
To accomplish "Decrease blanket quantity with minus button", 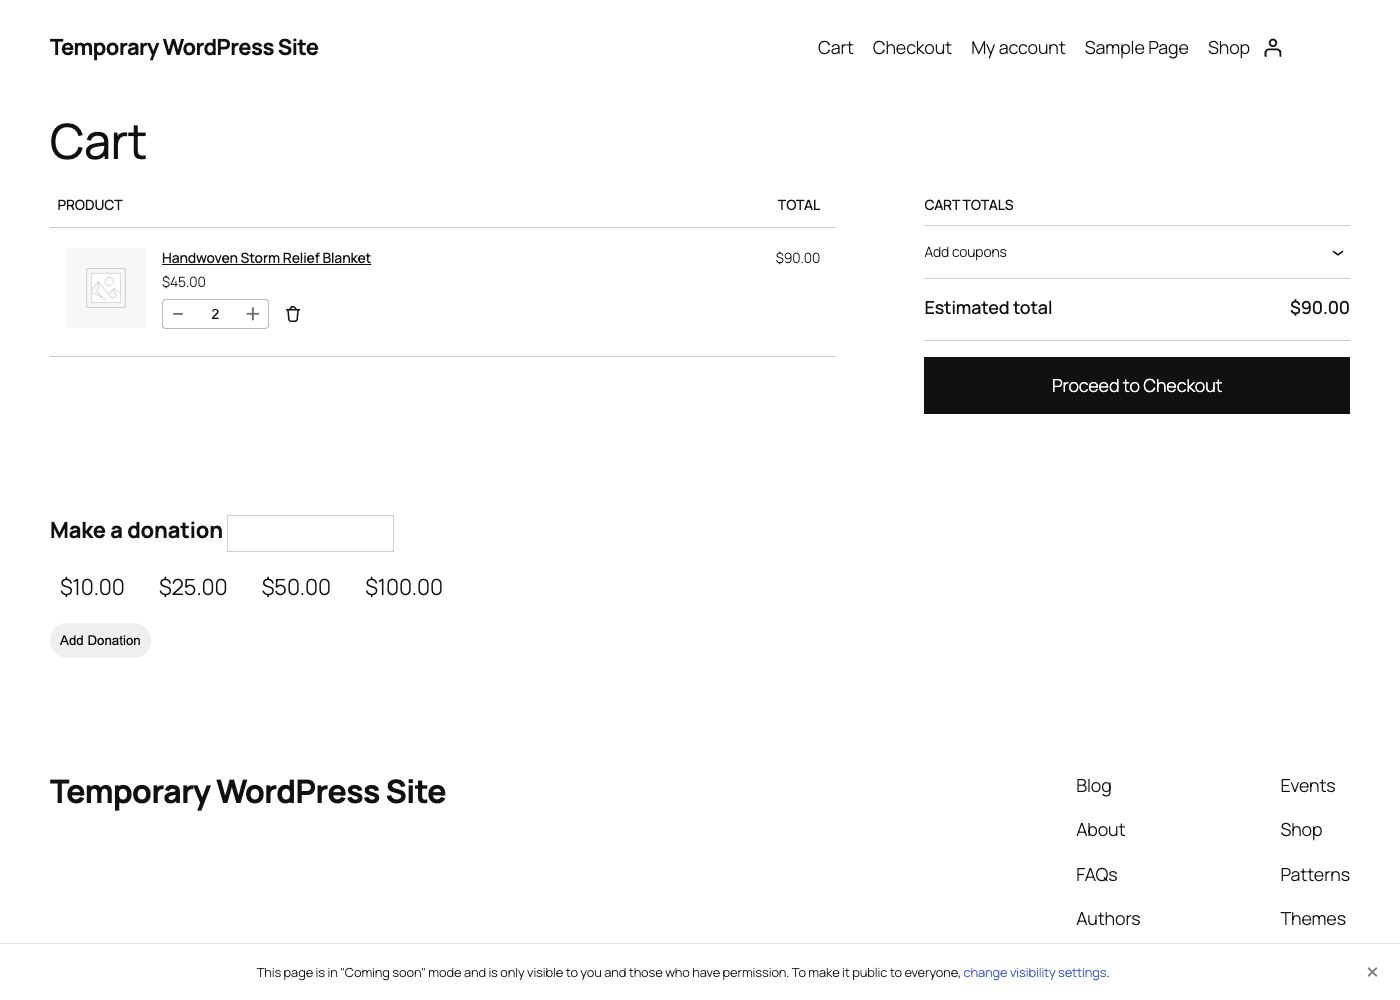I will (178, 314).
